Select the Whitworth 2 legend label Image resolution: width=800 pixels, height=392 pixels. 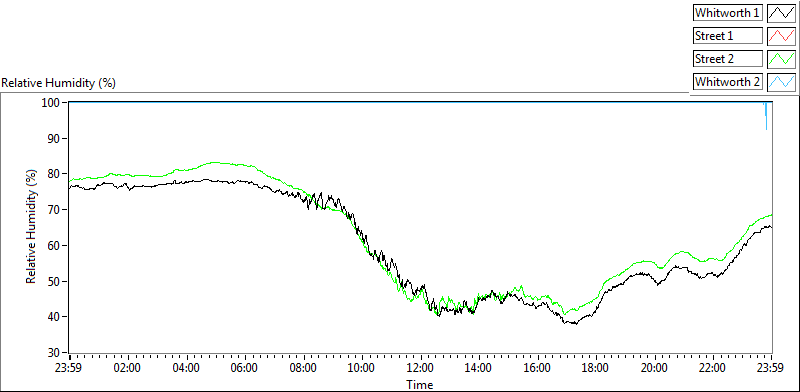pyautogui.click(x=728, y=82)
